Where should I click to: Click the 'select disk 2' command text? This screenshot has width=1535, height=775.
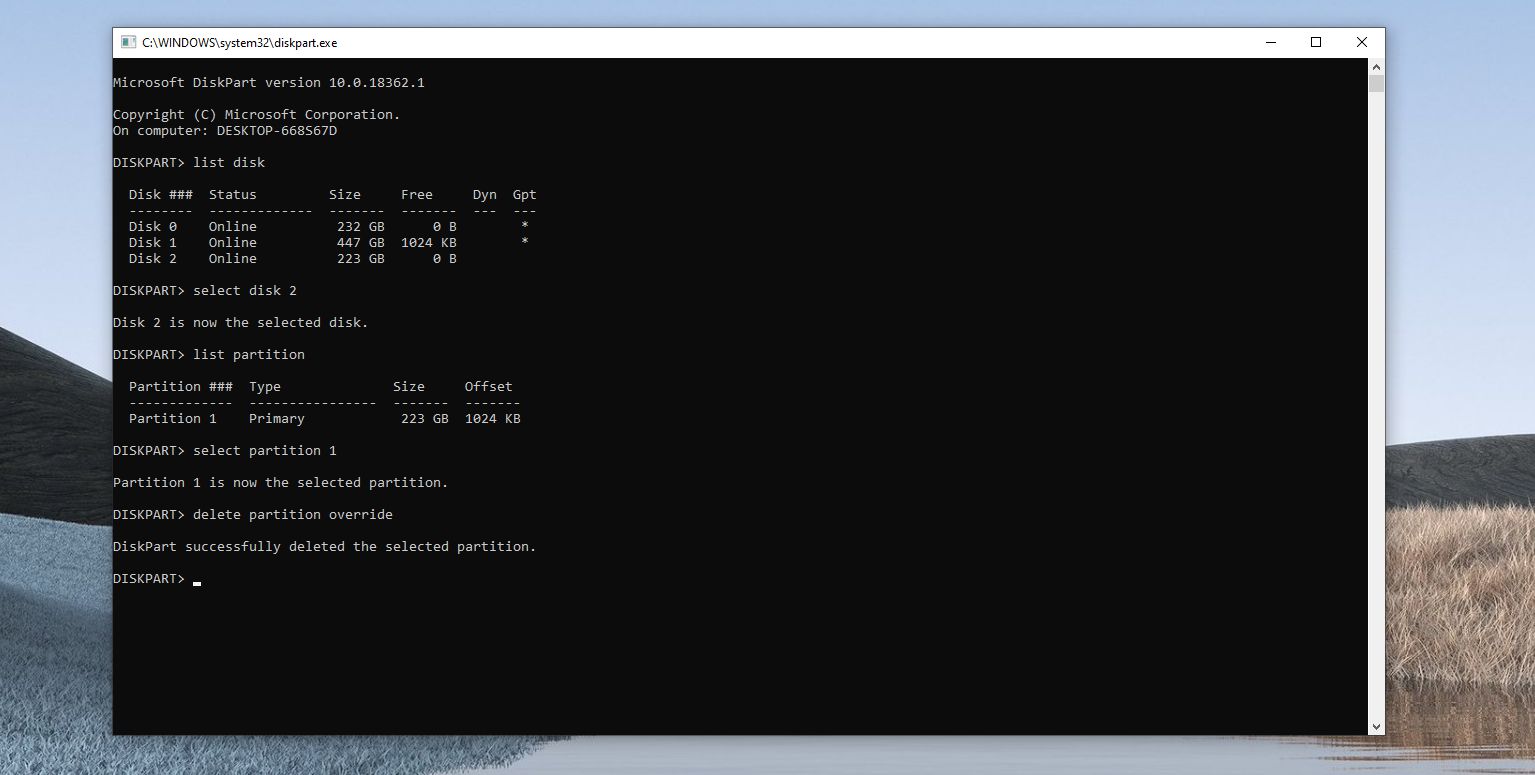[x=245, y=290]
